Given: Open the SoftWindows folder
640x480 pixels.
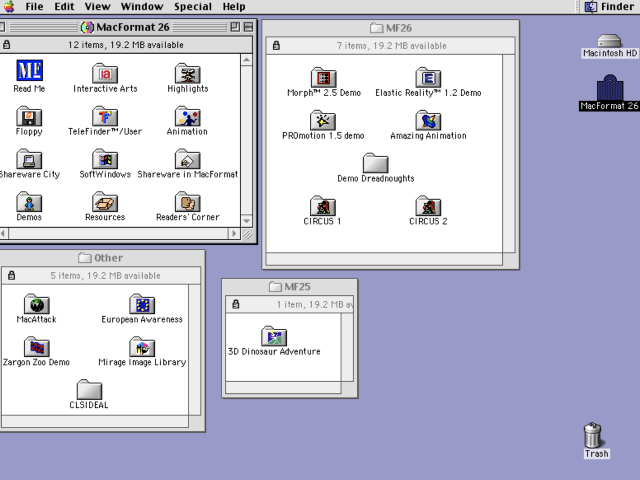Looking at the screenshot, I should click(x=105, y=159).
